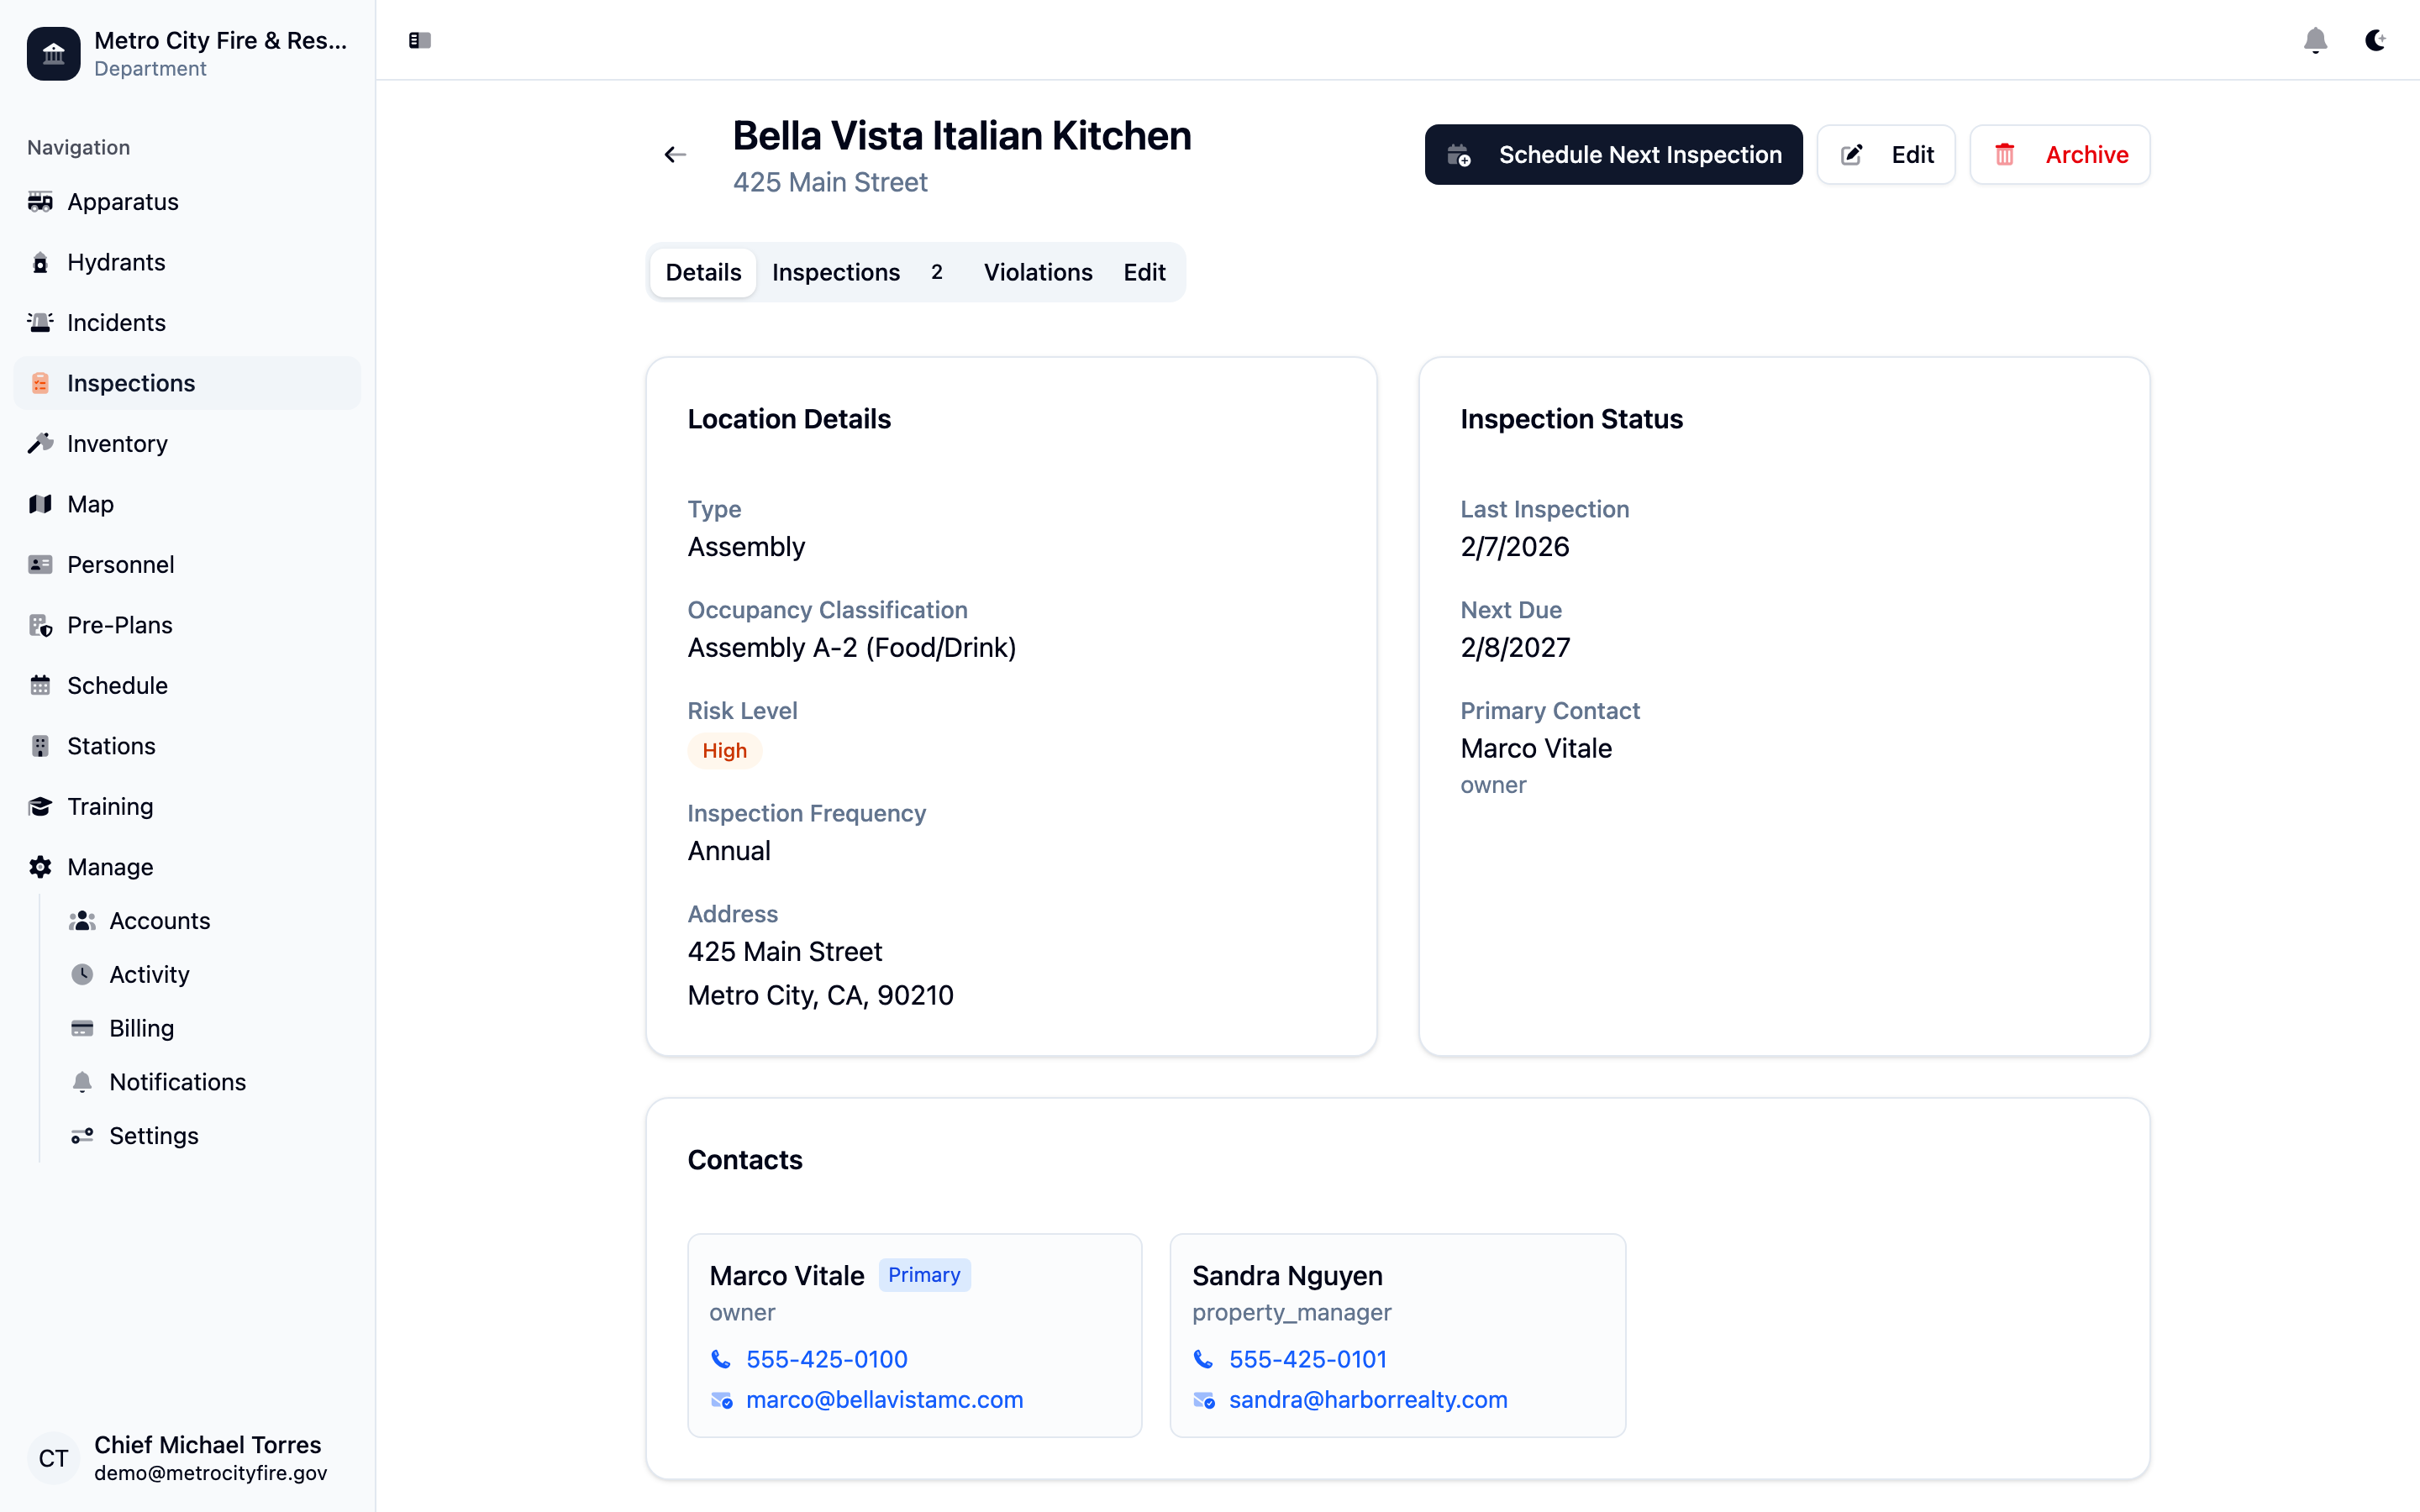Image resolution: width=2420 pixels, height=1512 pixels.
Task: Open Chief Michael Torres user menu
Action: click(188, 1458)
